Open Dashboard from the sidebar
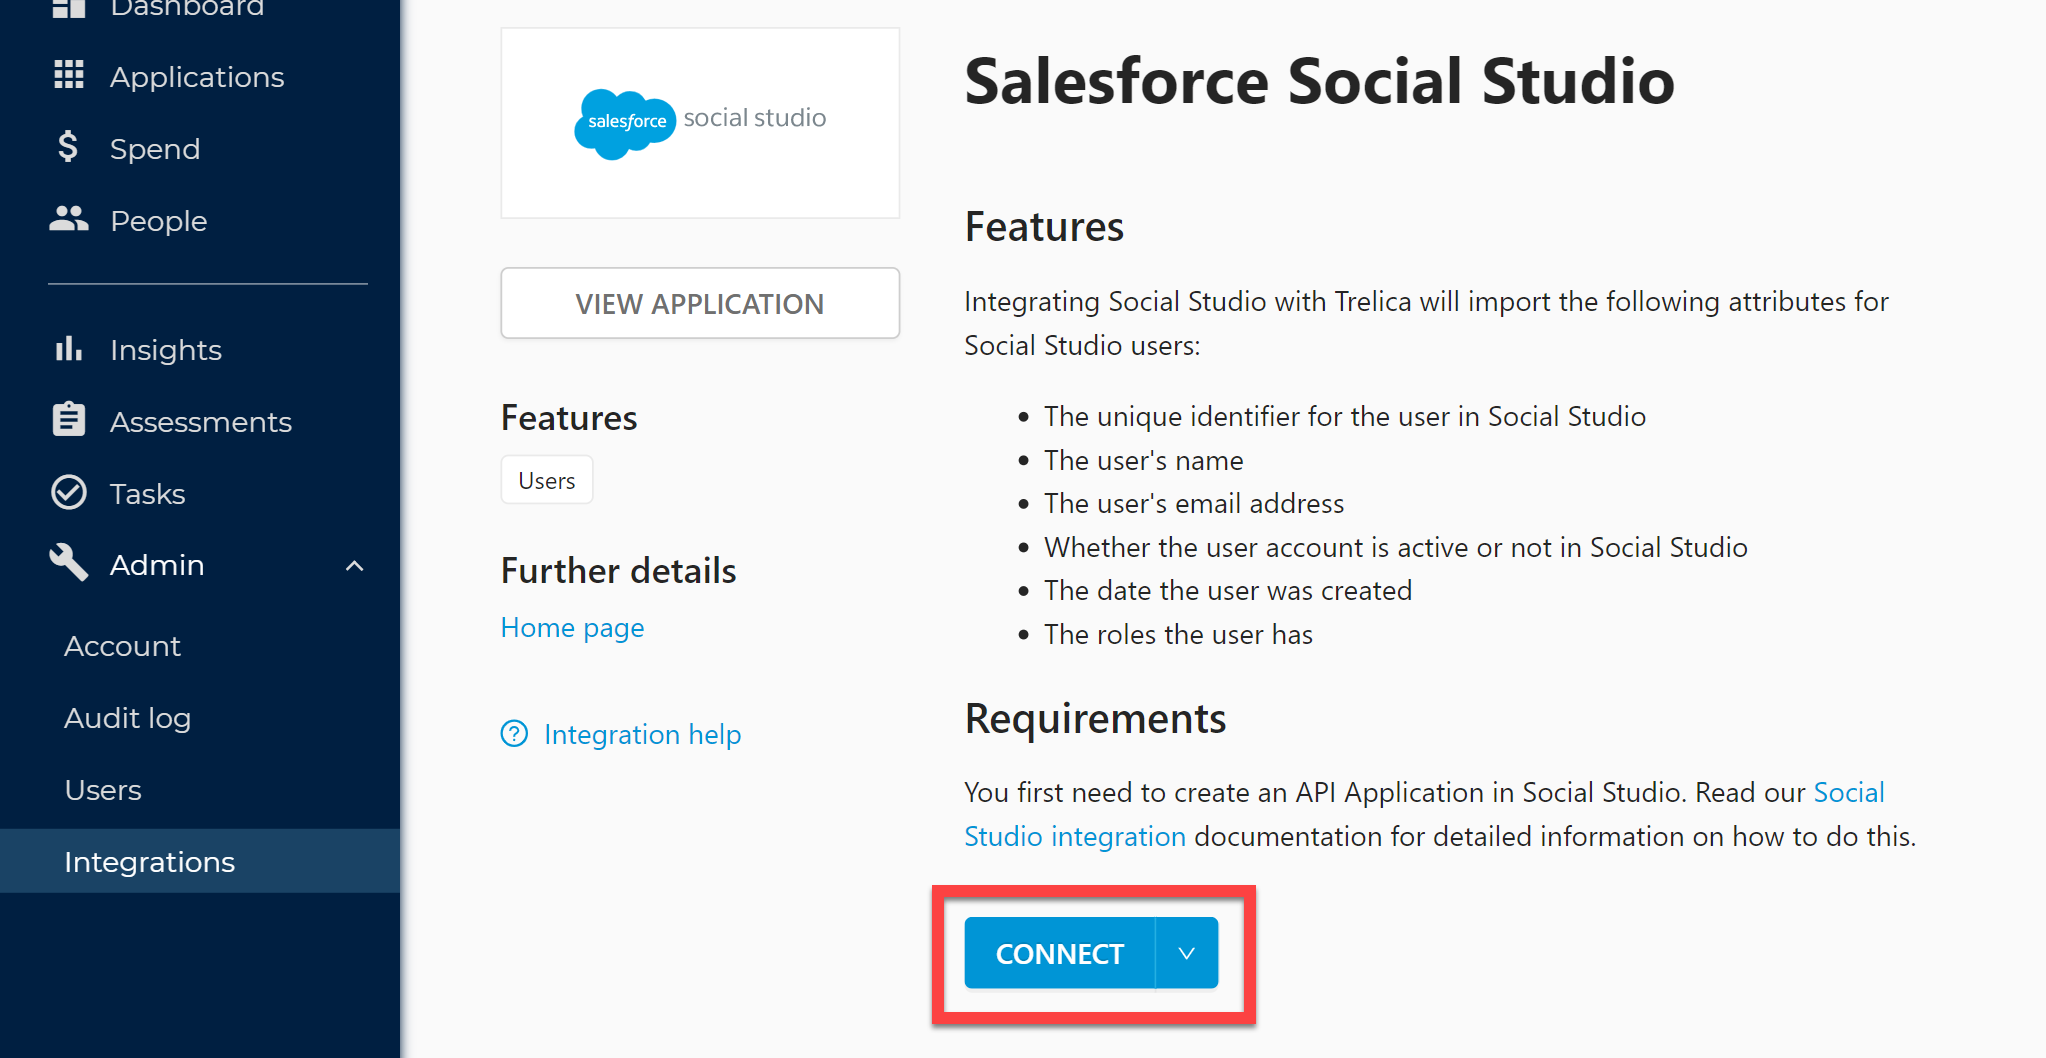Viewport: 2046px width, 1058px height. [x=187, y=8]
